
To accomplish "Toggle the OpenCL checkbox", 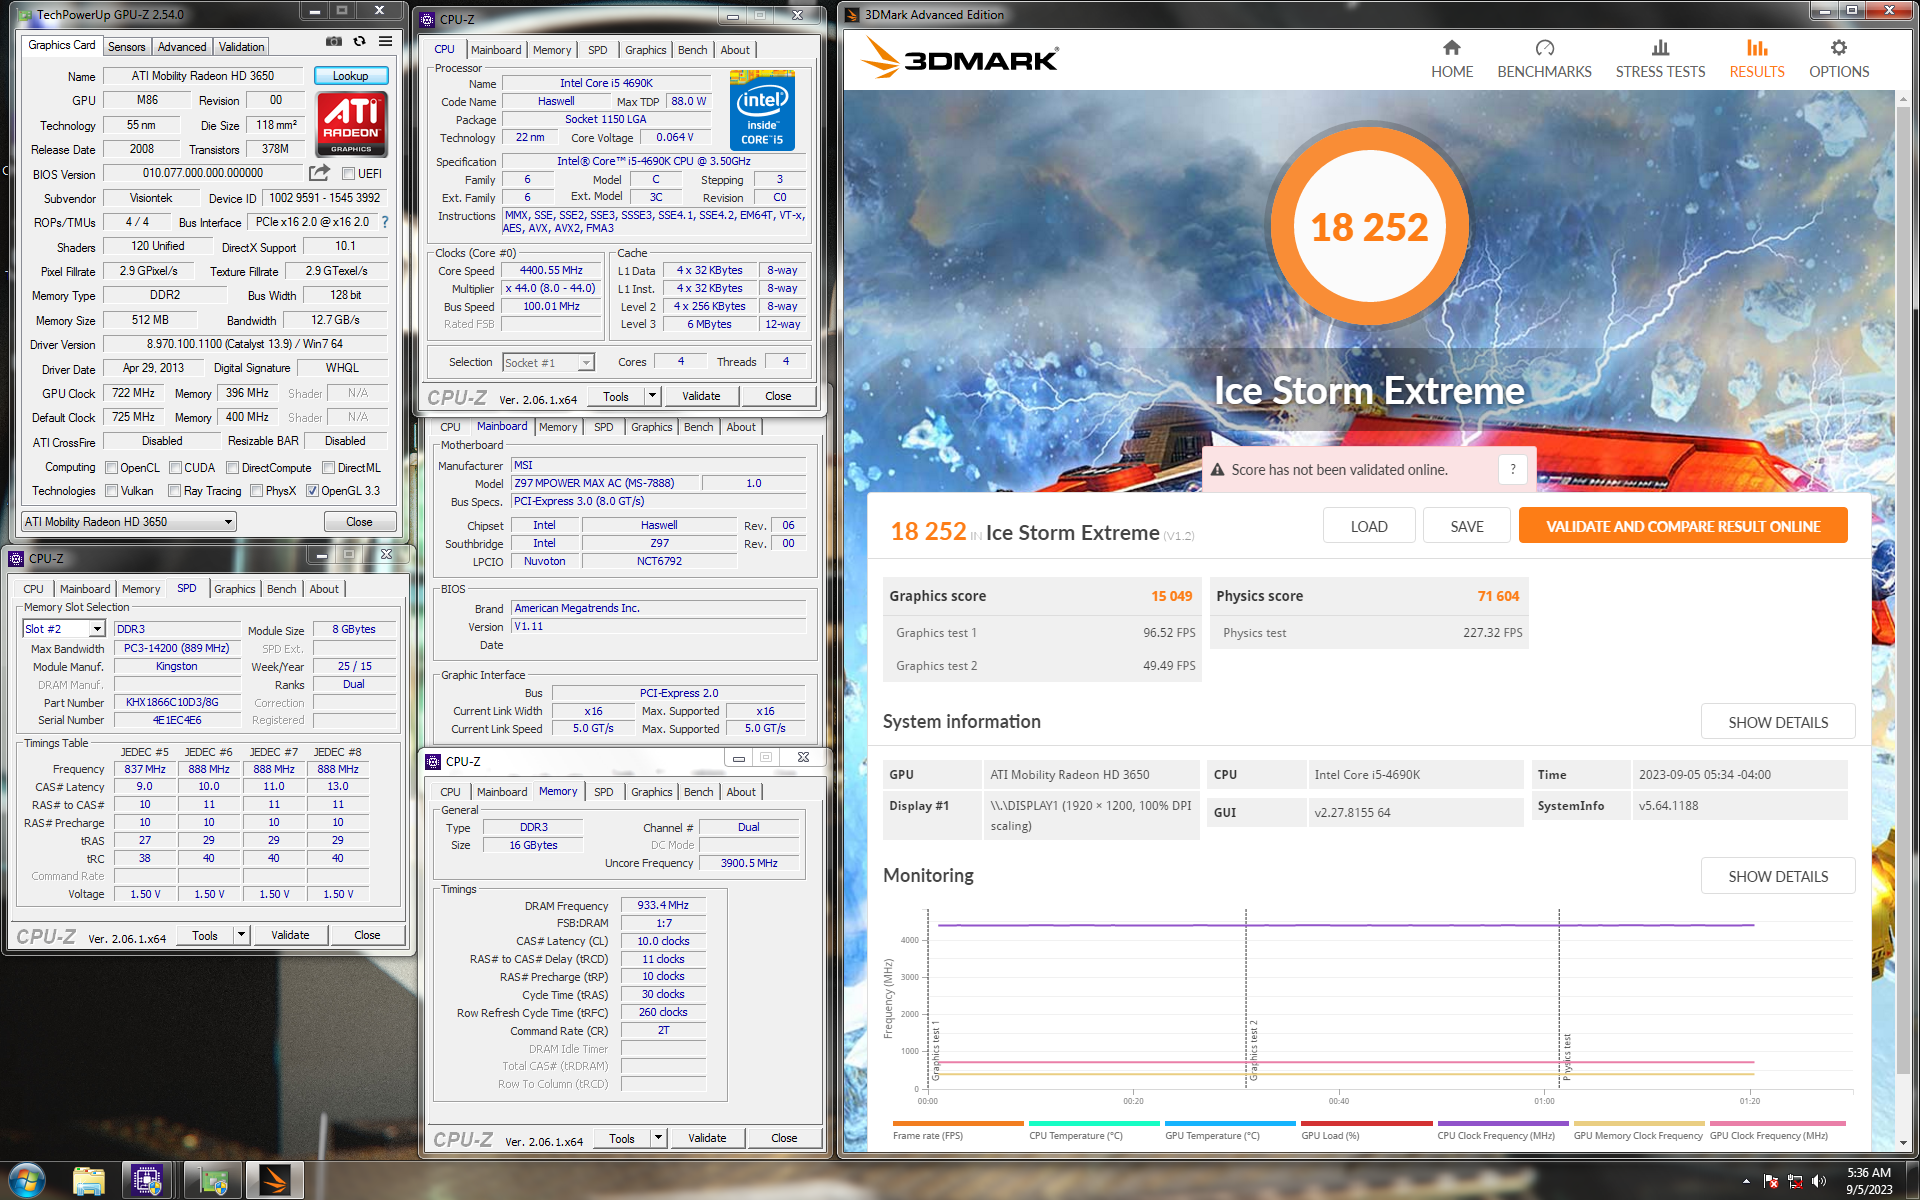I will tap(111, 467).
